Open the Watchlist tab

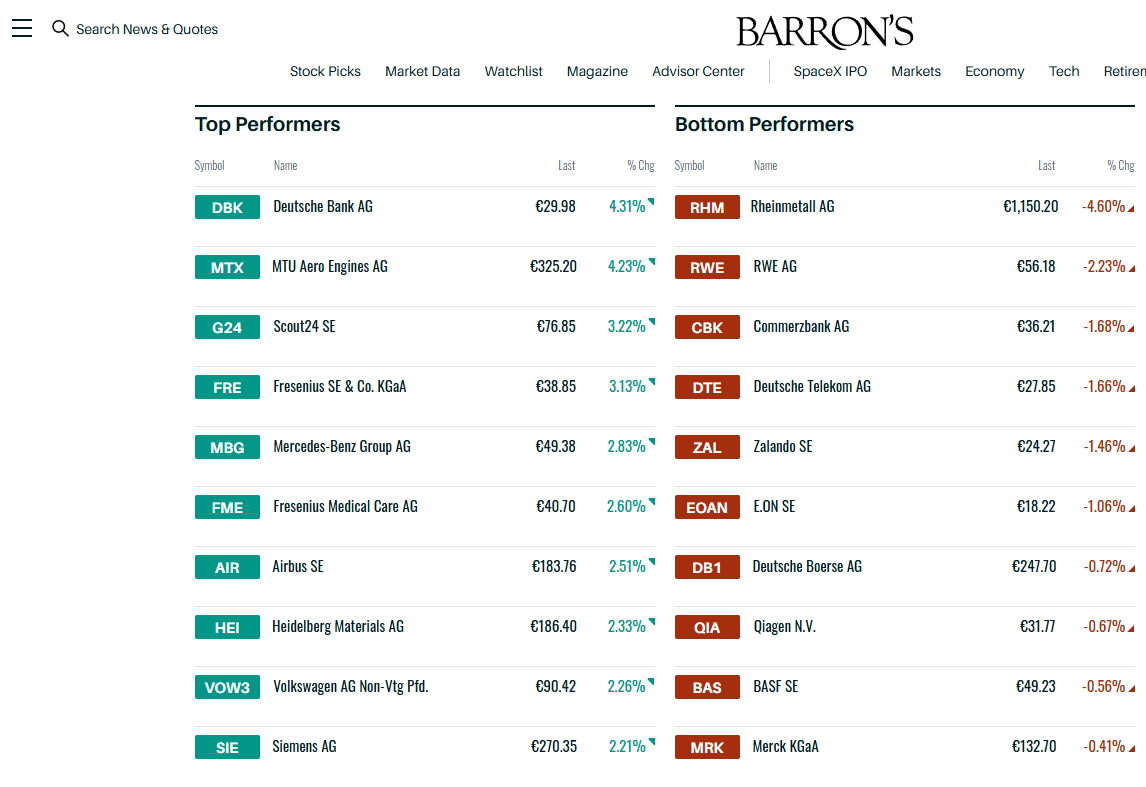click(513, 72)
